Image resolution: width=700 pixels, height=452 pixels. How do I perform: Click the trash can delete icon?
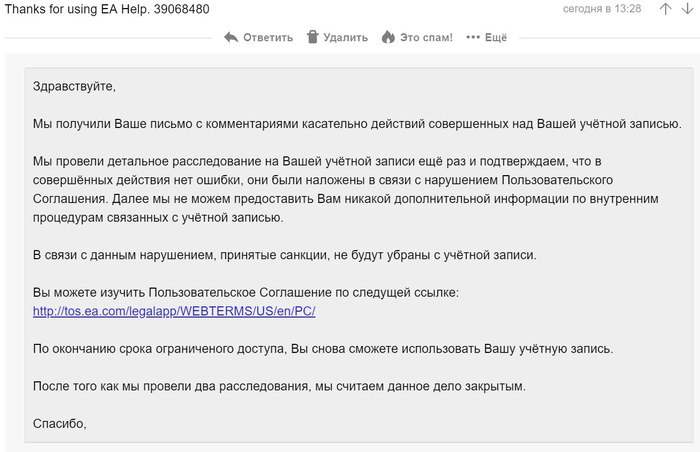pos(312,37)
